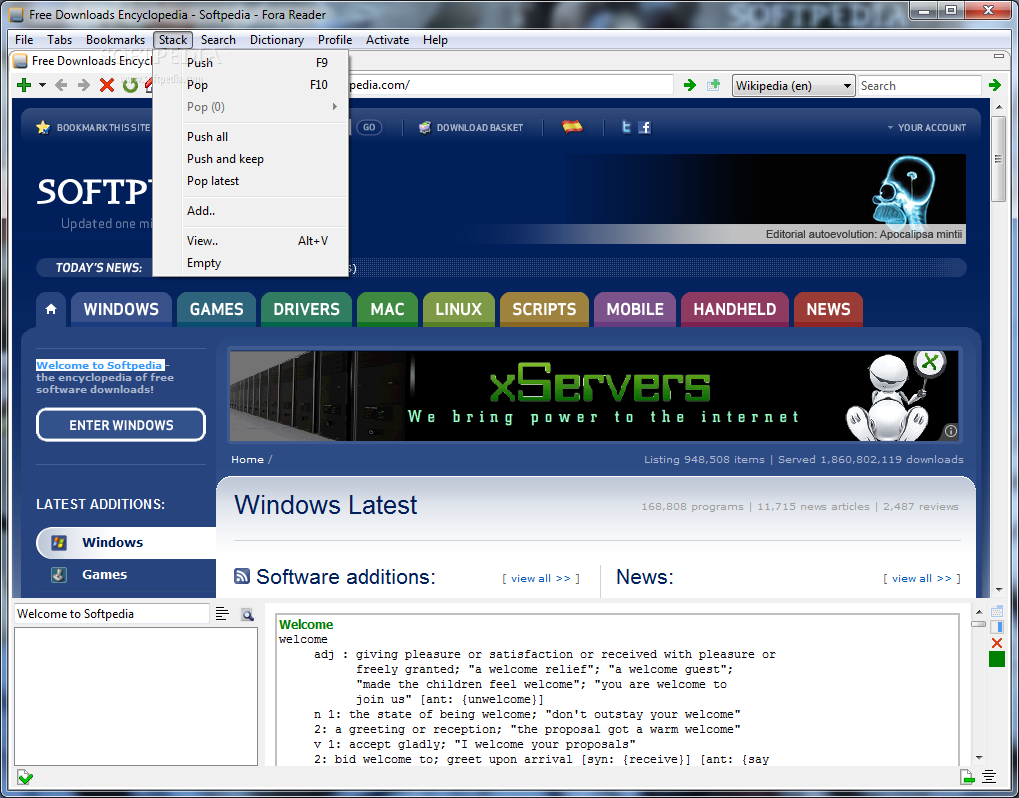Click the Bookmark This Site star icon
This screenshot has height=798, width=1019.
pos(43,127)
